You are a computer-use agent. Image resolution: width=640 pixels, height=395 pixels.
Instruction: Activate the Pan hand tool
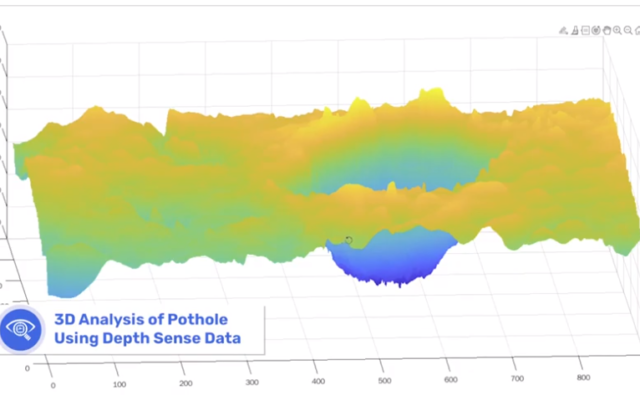(607, 30)
